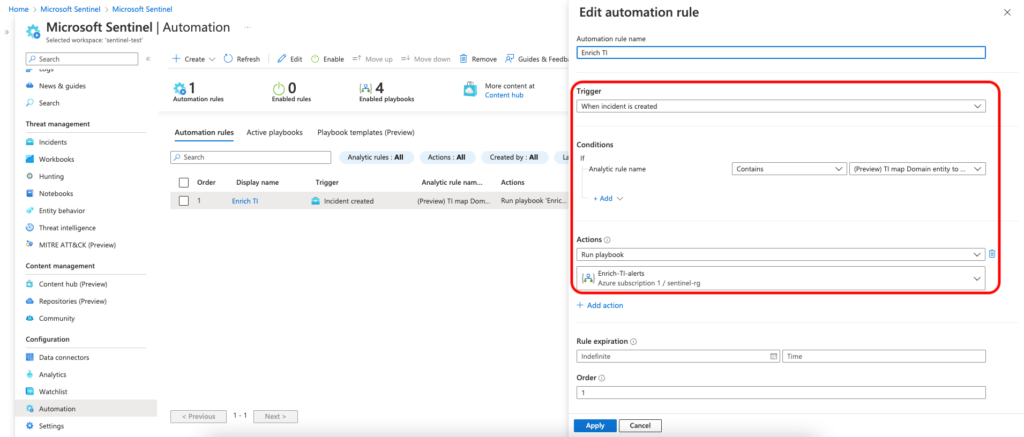Click the Enable power icon
The width and height of the screenshot is (1024, 437).
tap(315, 59)
